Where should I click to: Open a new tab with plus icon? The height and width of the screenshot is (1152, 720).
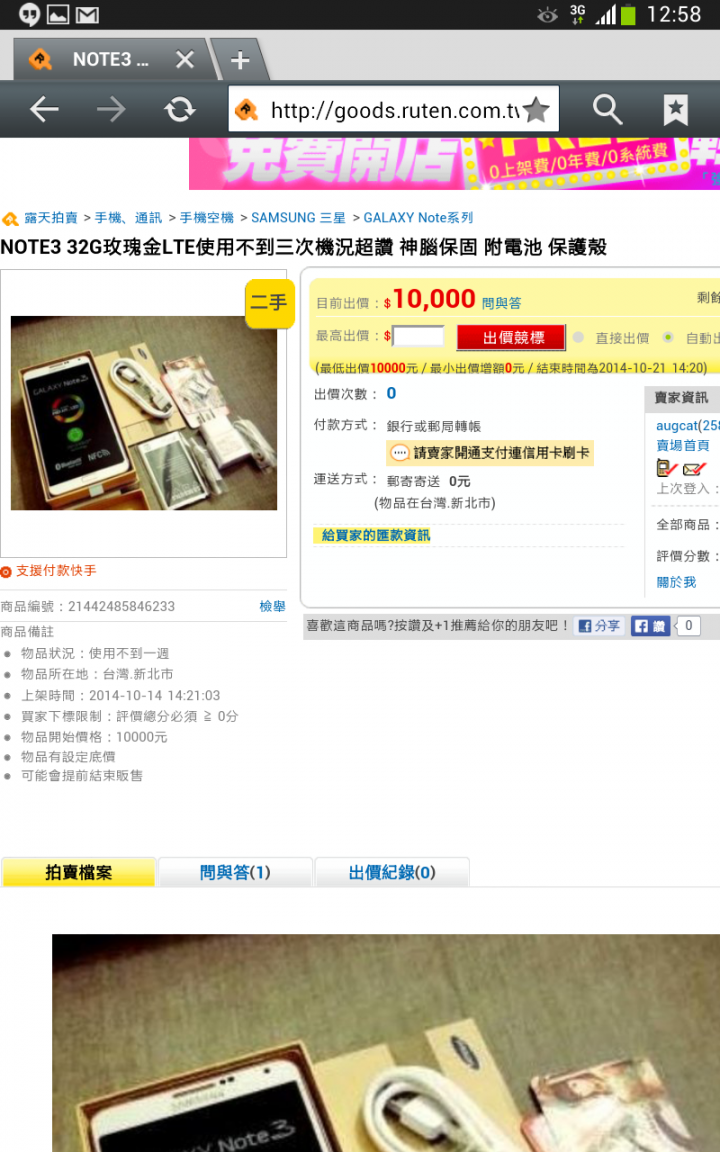[x=240, y=60]
